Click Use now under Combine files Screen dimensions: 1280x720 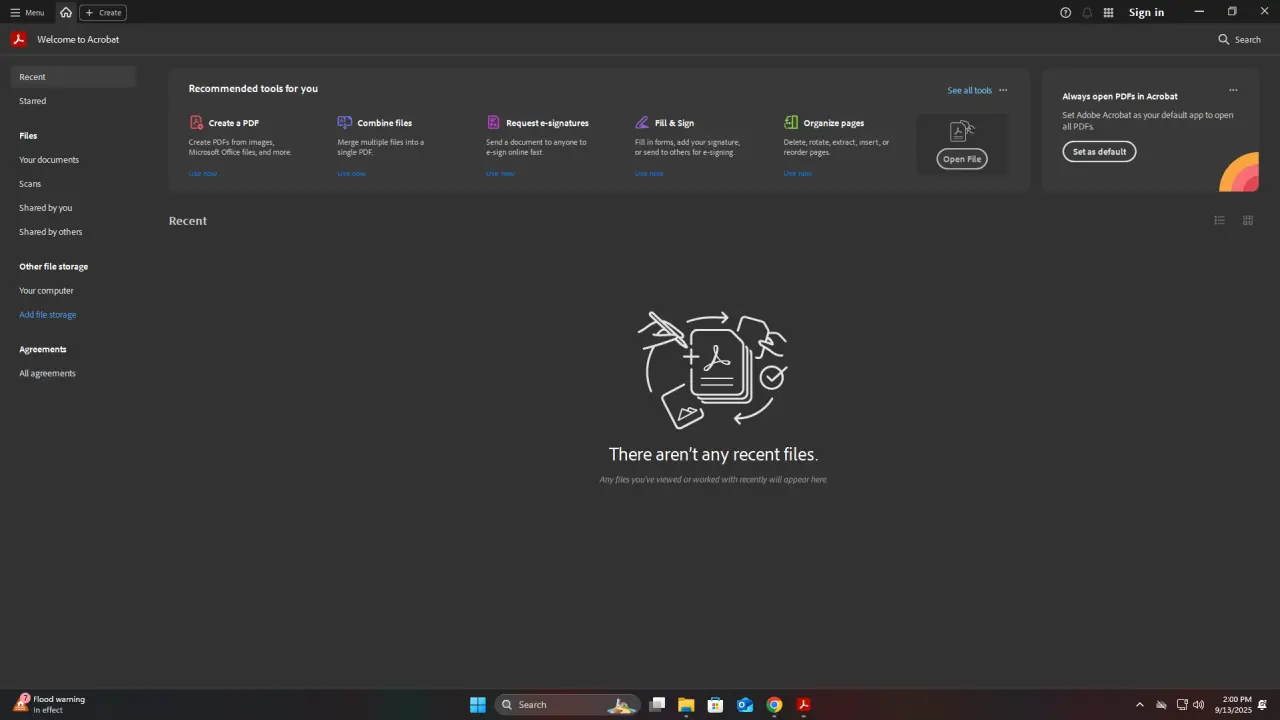tap(351, 173)
